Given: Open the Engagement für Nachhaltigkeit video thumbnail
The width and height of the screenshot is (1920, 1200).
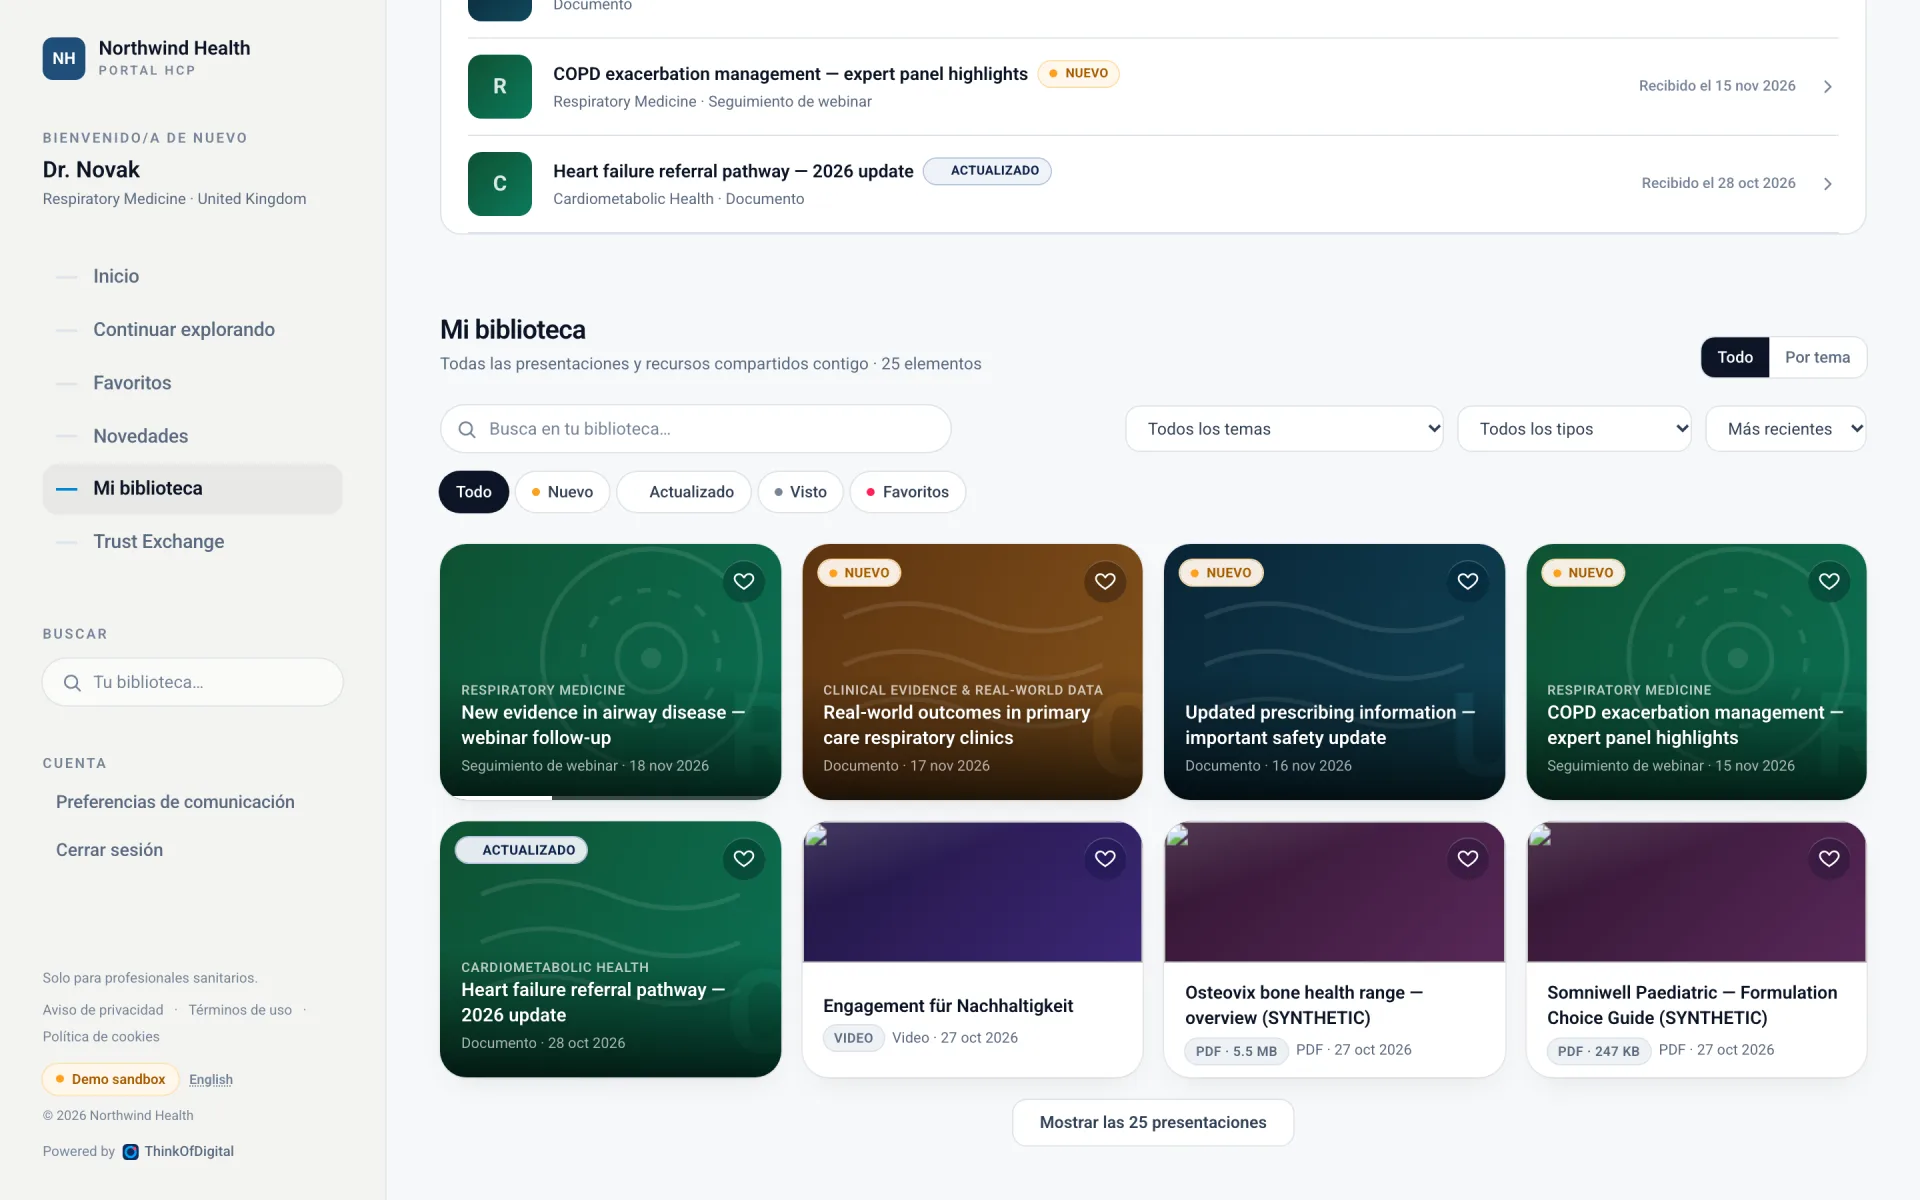Looking at the screenshot, I should (972, 892).
